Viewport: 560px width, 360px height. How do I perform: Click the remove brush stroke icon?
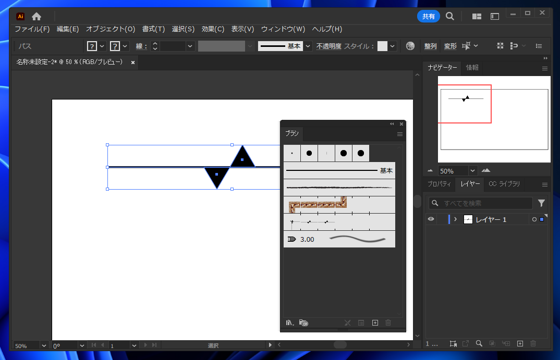347,323
